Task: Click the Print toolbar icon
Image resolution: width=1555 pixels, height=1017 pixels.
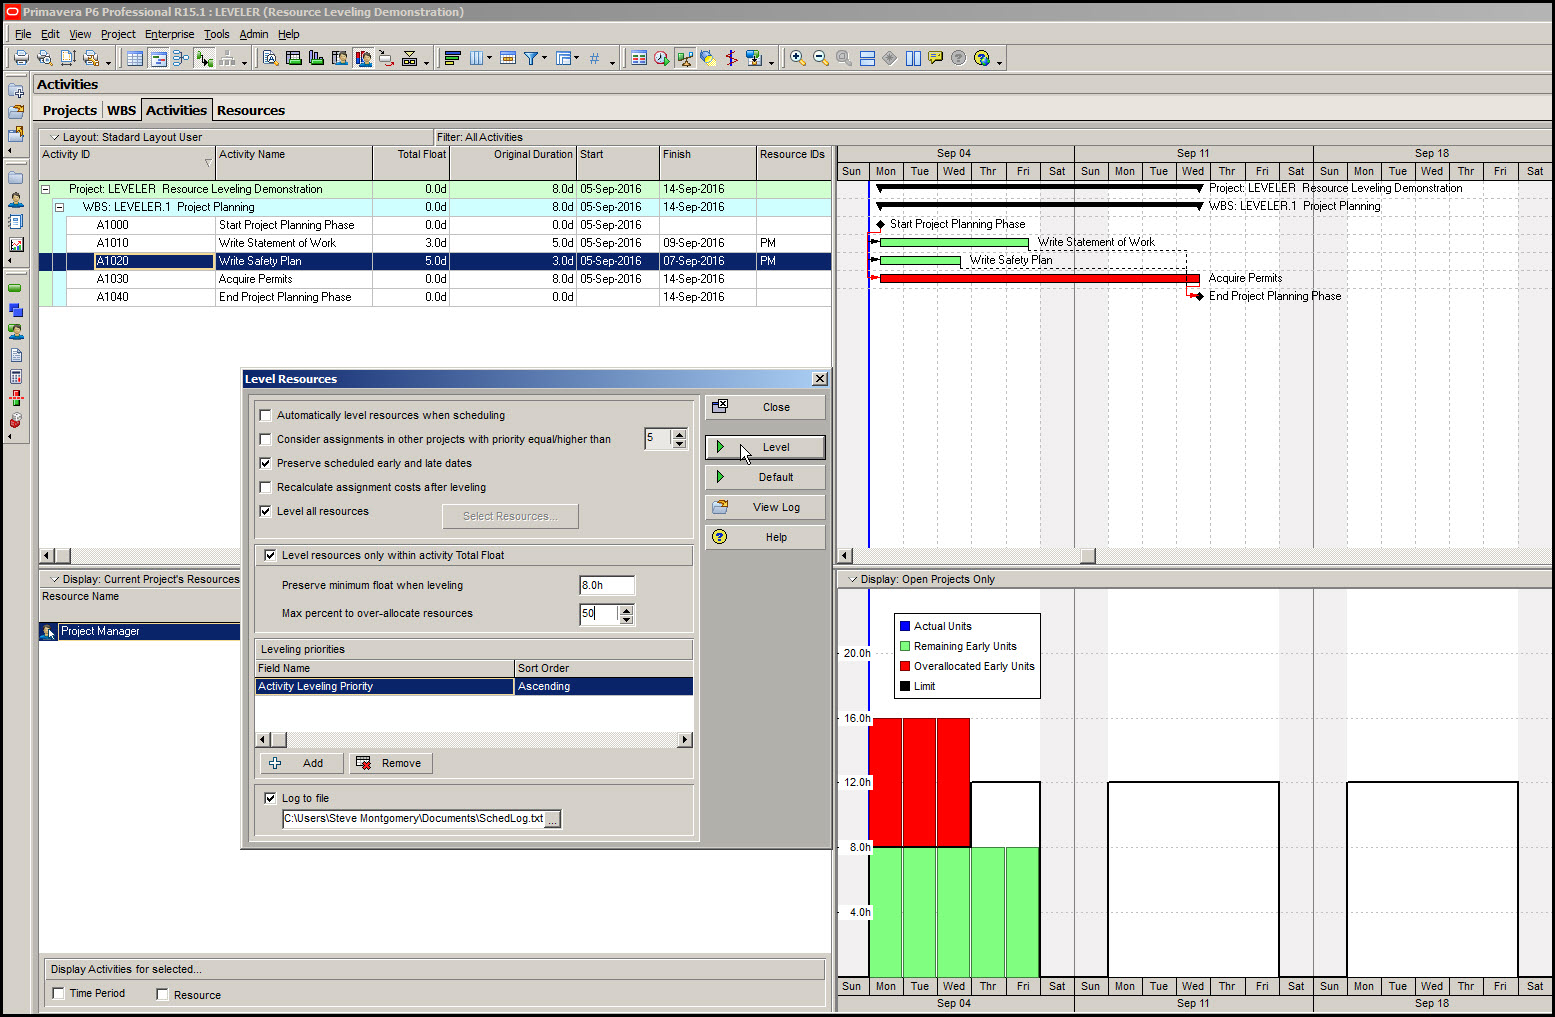Action: coord(20,57)
